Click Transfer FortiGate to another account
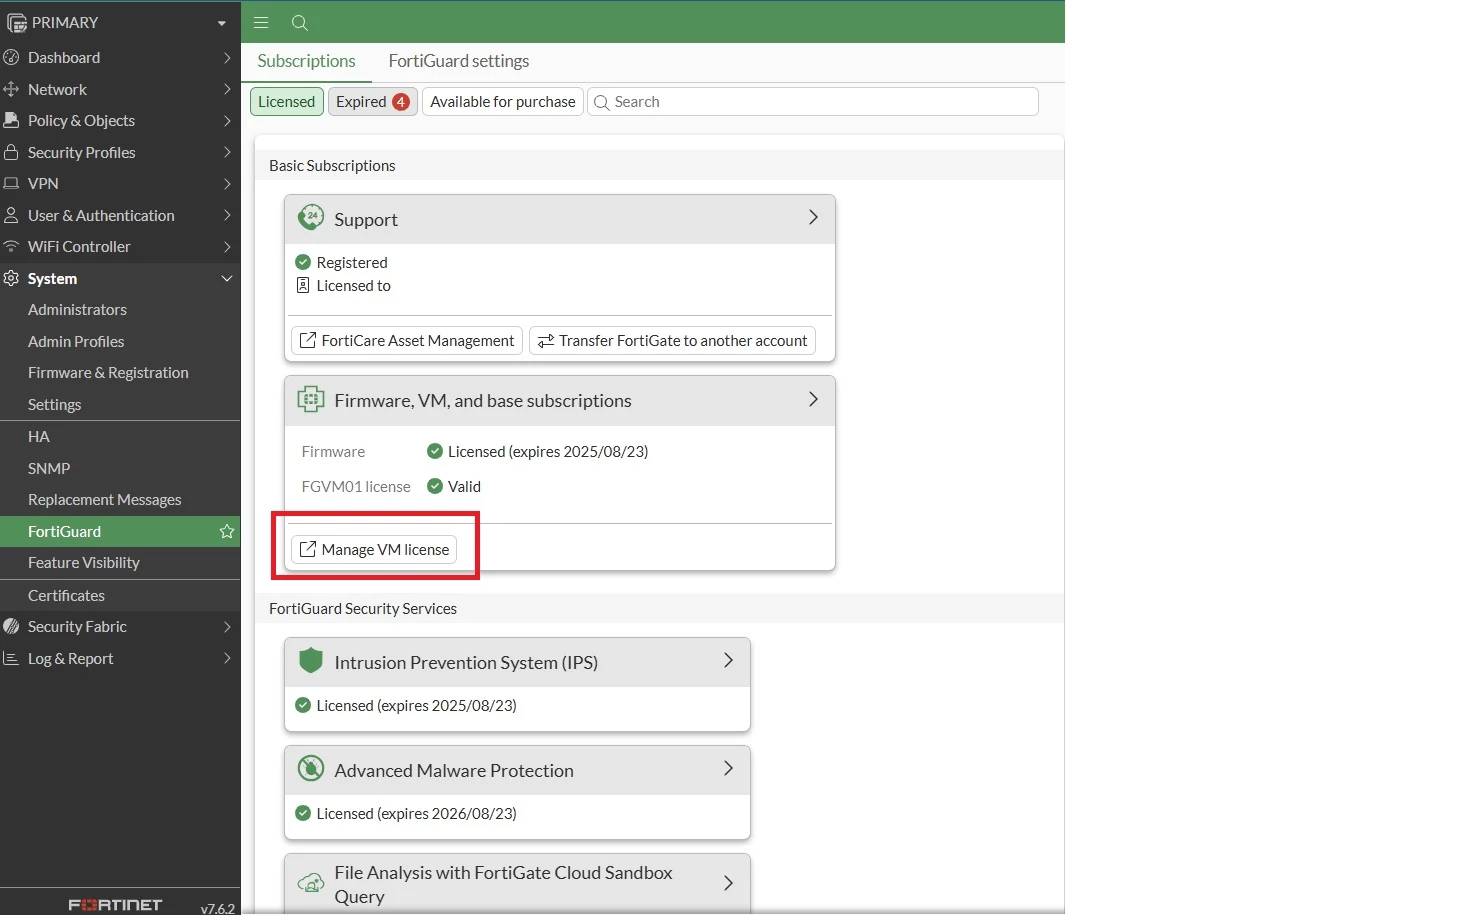The width and height of the screenshot is (1477, 915). tap(672, 340)
